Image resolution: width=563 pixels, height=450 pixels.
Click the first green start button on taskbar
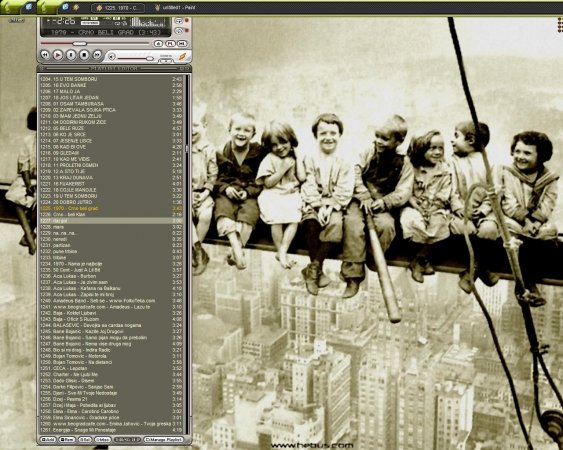tap(10, 7)
